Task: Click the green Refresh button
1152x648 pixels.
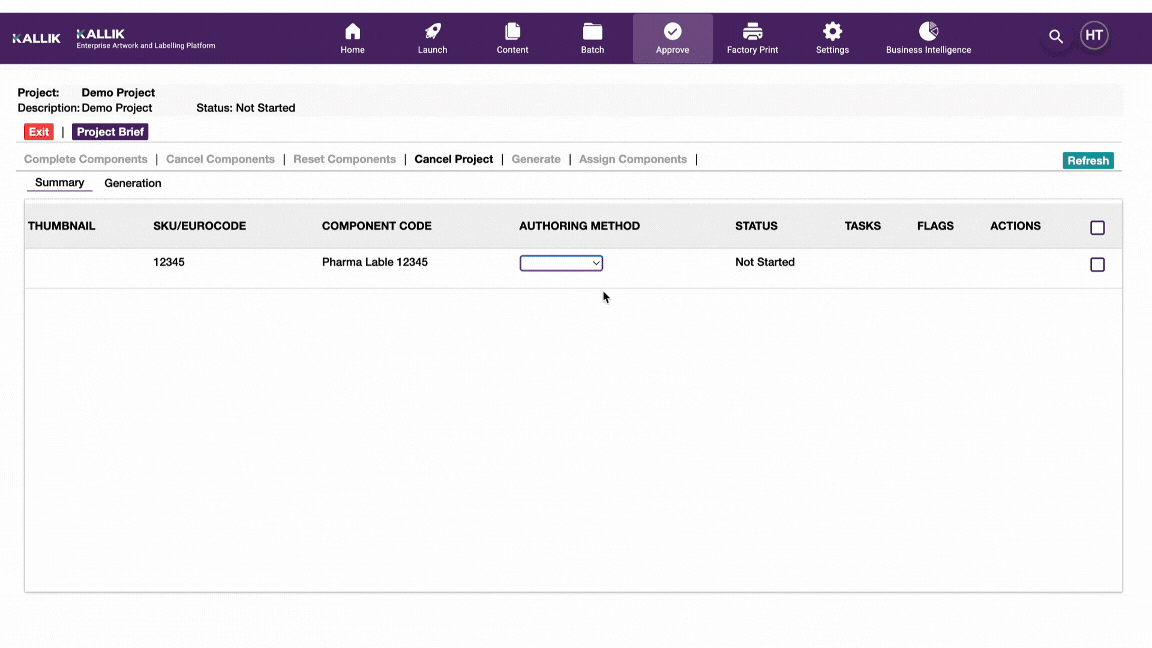Action: (x=1087, y=160)
